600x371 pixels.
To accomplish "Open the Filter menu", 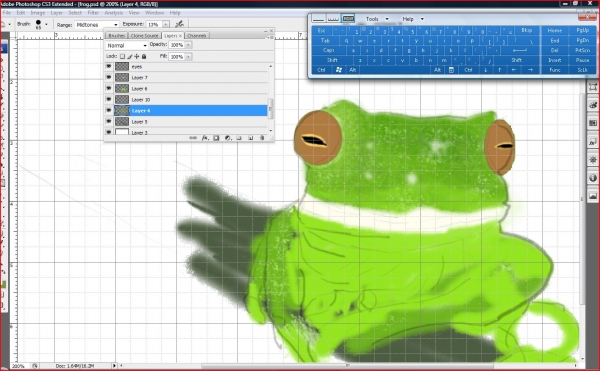I will pyautogui.click(x=93, y=13).
